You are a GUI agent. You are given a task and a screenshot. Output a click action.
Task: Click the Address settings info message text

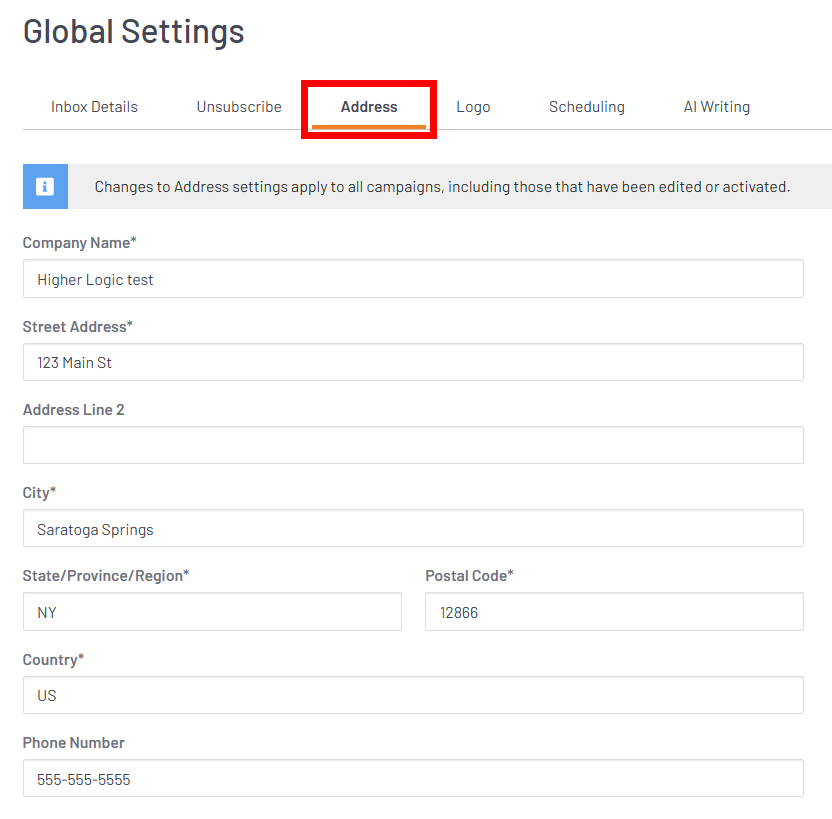[442, 187]
